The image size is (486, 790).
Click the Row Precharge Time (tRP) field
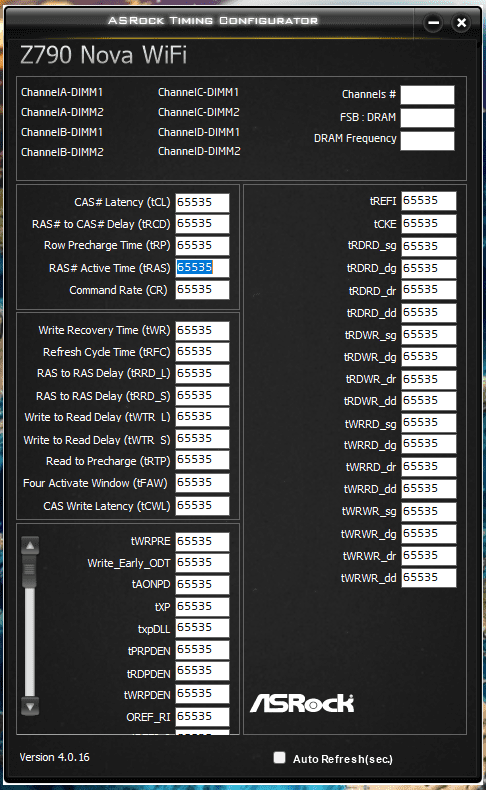[202, 245]
